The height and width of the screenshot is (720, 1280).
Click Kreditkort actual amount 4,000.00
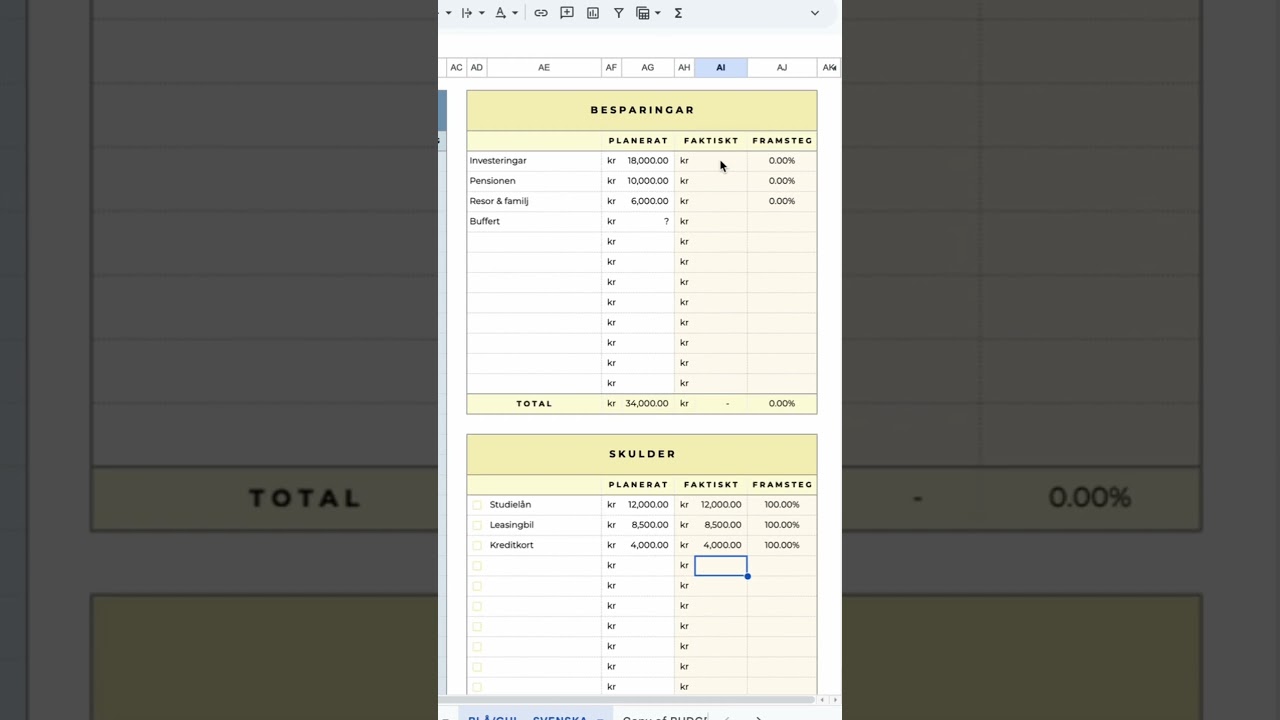pos(722,545)
